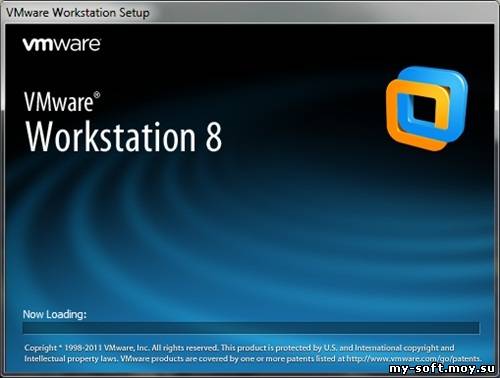The image size is (500, 378).
Task: Click the VMware Workstation overlapping squares icon
Action: (427, 108)
